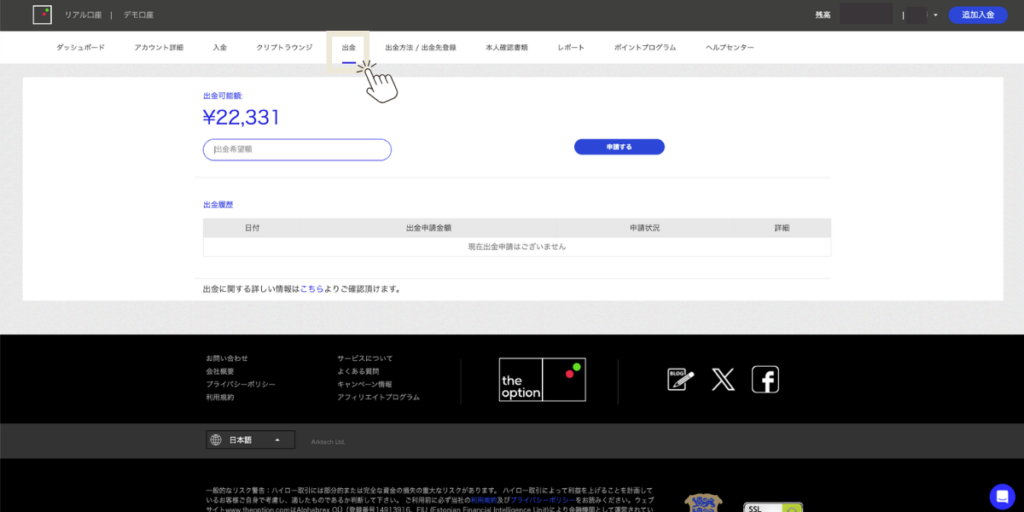
Task: Click the 追加入金 button
Action: 977,15
